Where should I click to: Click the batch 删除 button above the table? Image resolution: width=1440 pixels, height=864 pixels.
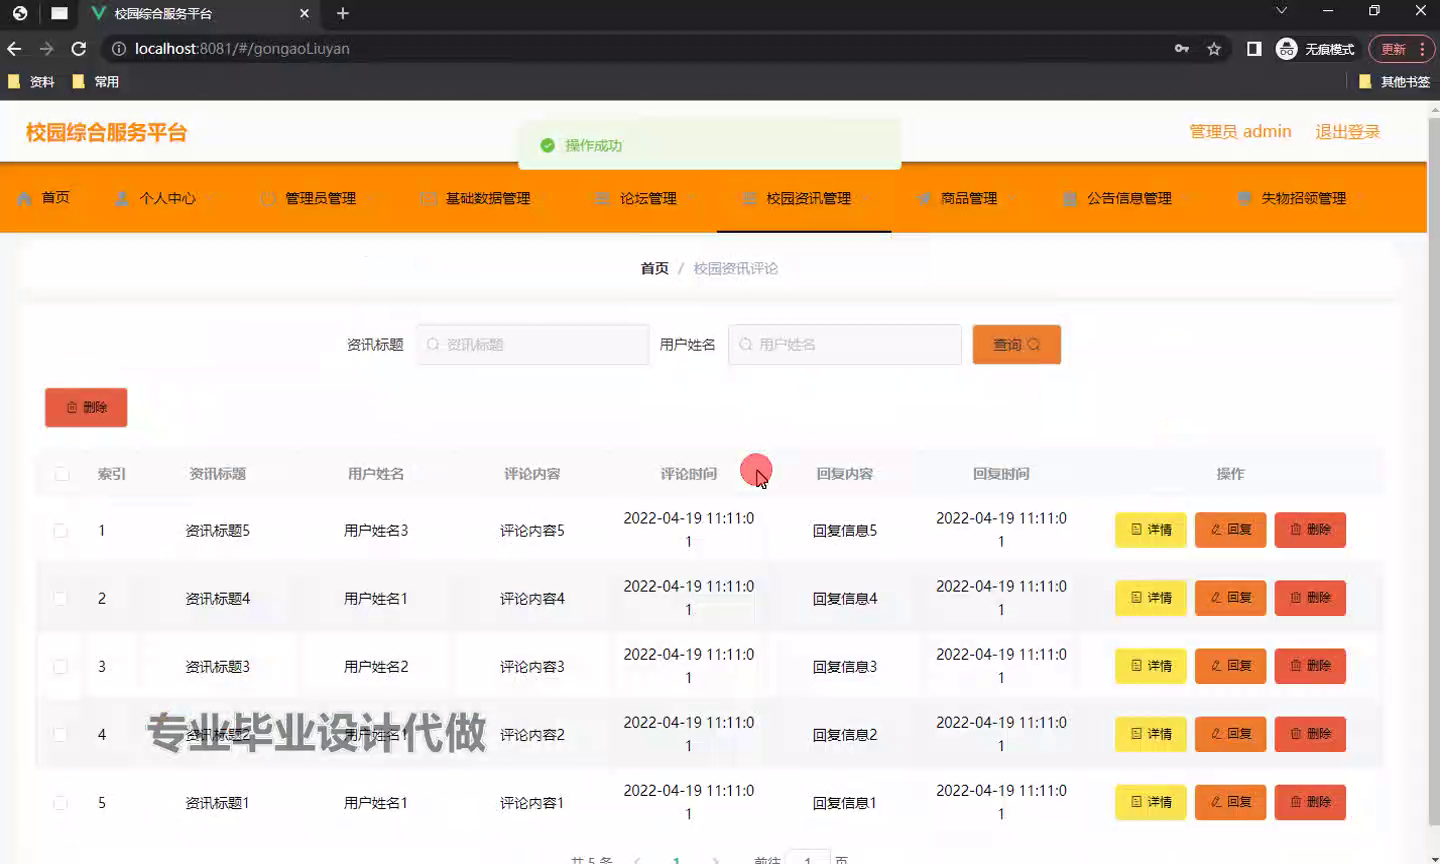click(x=86, y=407)
